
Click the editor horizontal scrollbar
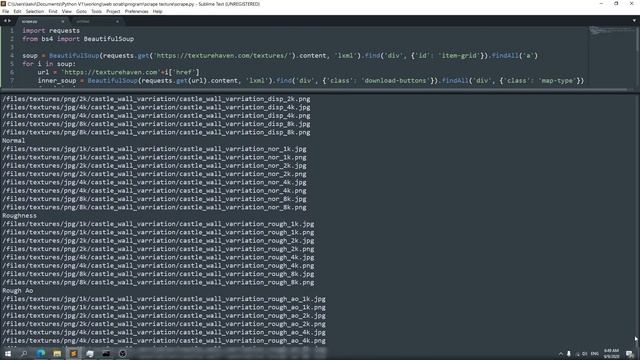tap(313, 89)
